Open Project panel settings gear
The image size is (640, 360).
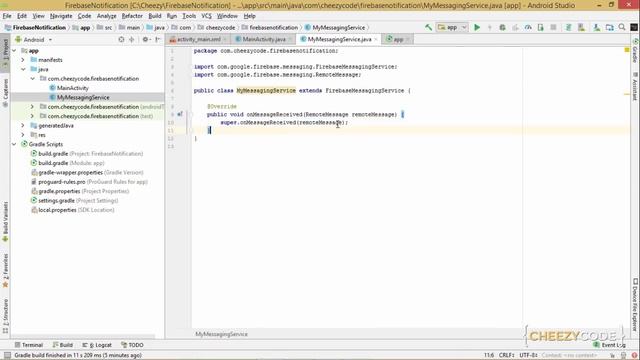[146, 40]
